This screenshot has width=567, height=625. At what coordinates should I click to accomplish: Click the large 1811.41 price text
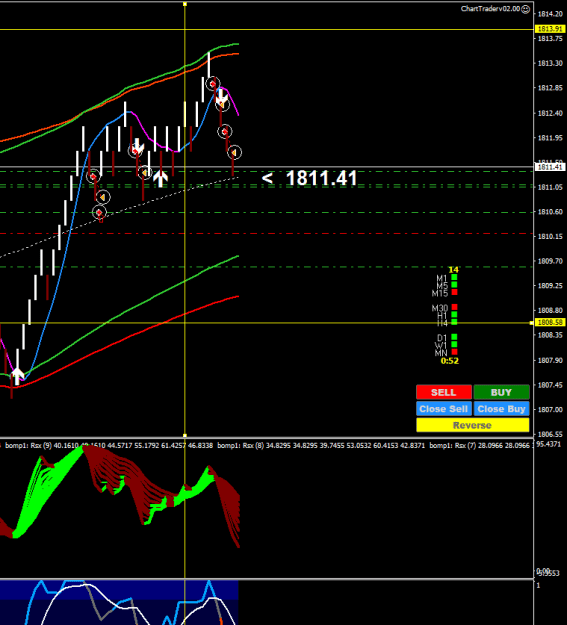coord(321,178)
